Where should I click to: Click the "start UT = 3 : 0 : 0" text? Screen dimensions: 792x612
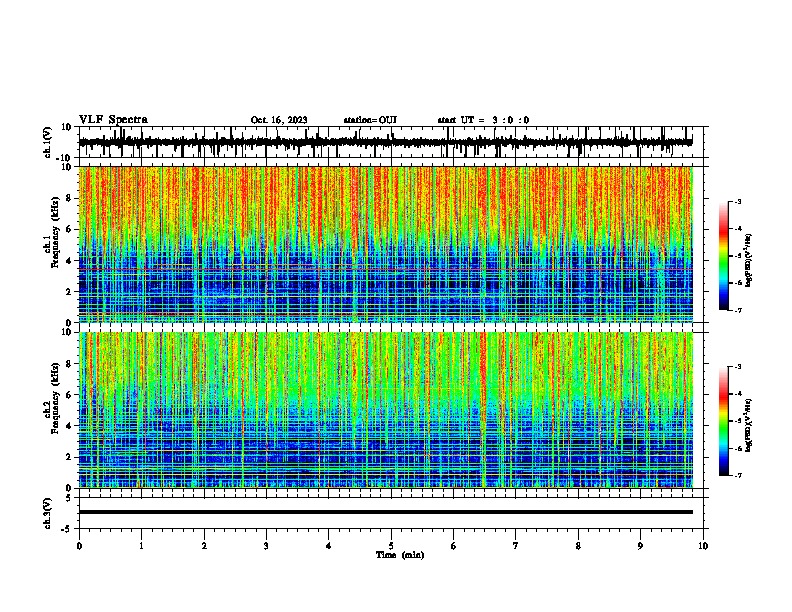(483, 120)
